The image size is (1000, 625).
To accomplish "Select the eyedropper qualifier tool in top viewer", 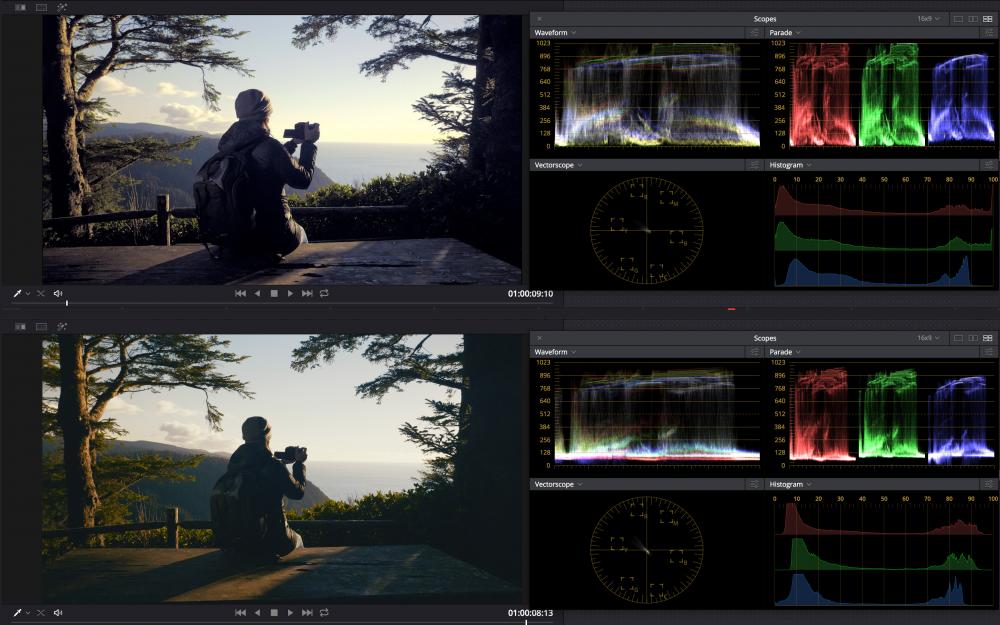I will point(17,294).
